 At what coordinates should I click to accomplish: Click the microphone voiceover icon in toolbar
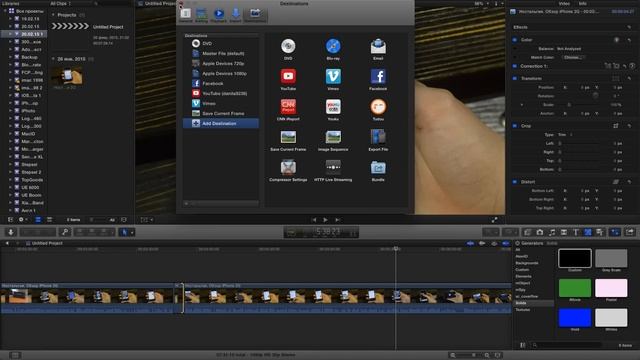pos(11,232)
